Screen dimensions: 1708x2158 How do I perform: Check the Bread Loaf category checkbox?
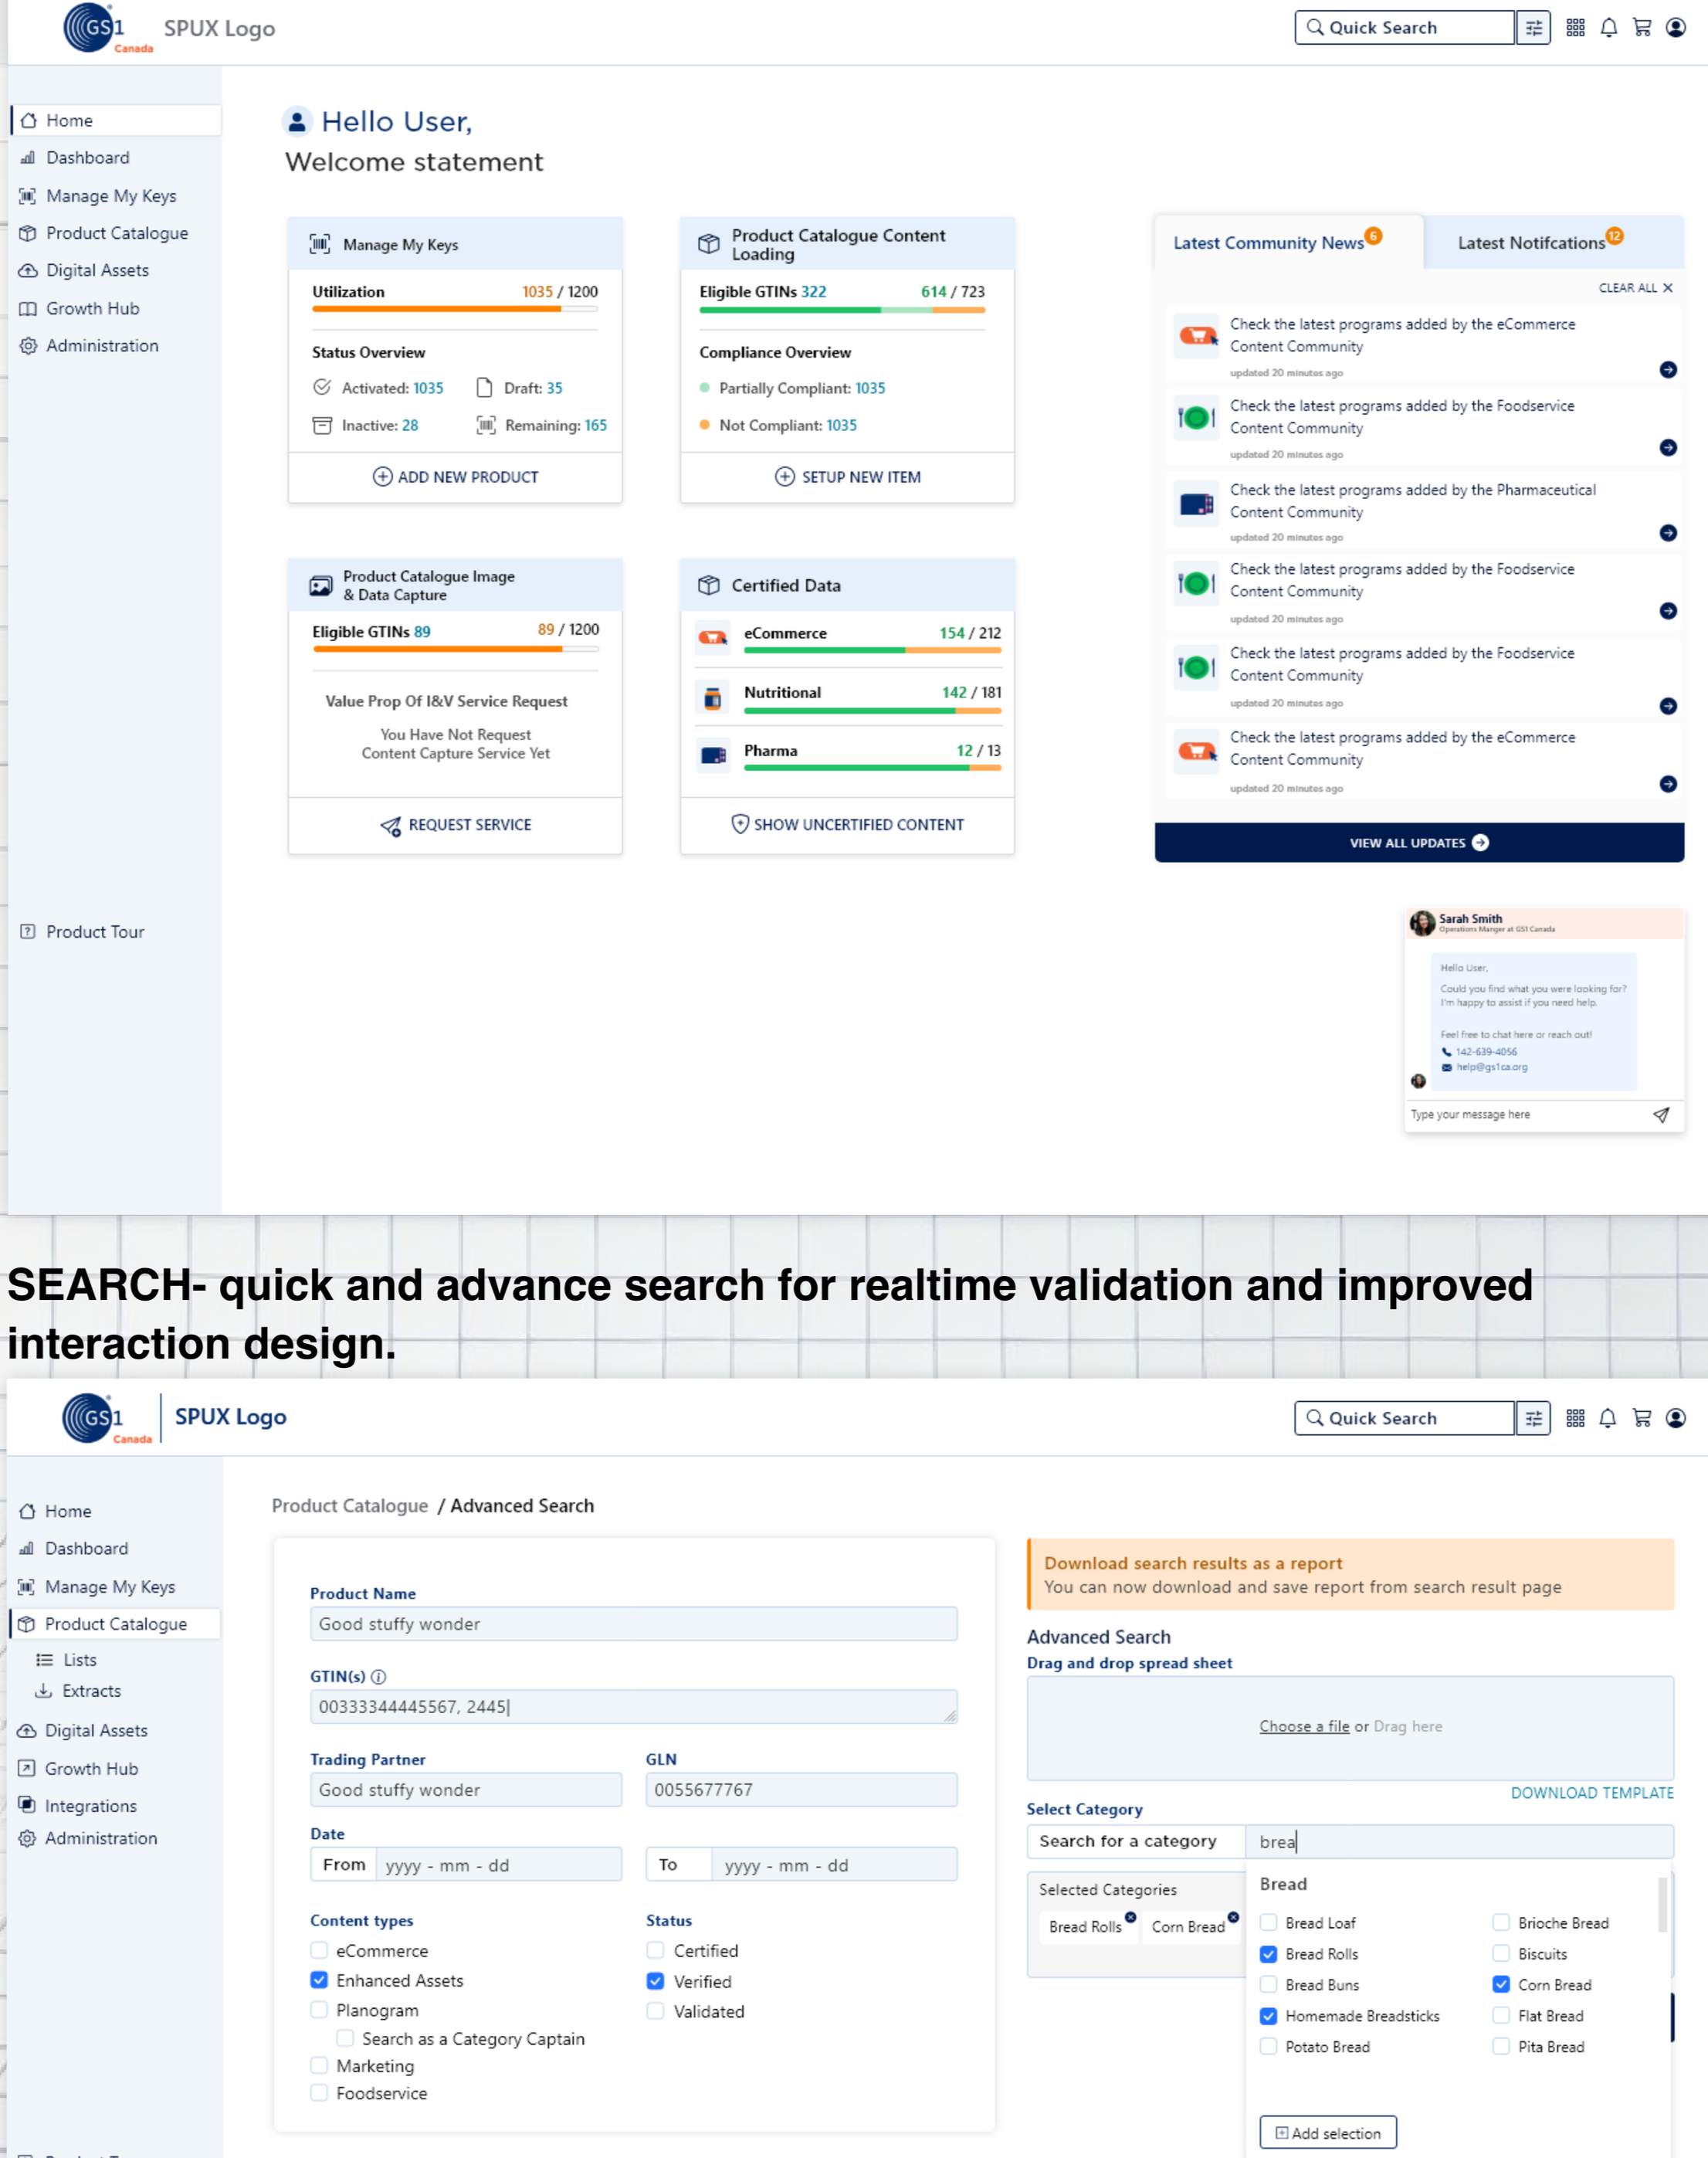click(1268, 1922)
